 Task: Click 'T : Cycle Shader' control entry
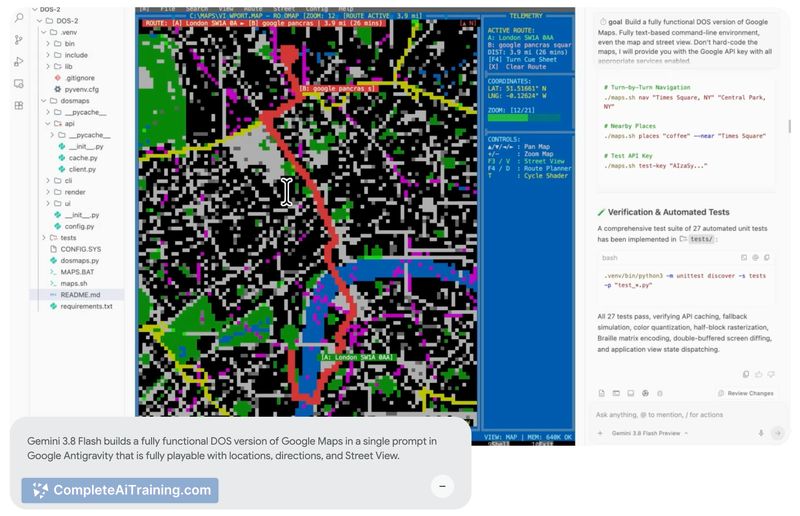[x=528, y=176]
